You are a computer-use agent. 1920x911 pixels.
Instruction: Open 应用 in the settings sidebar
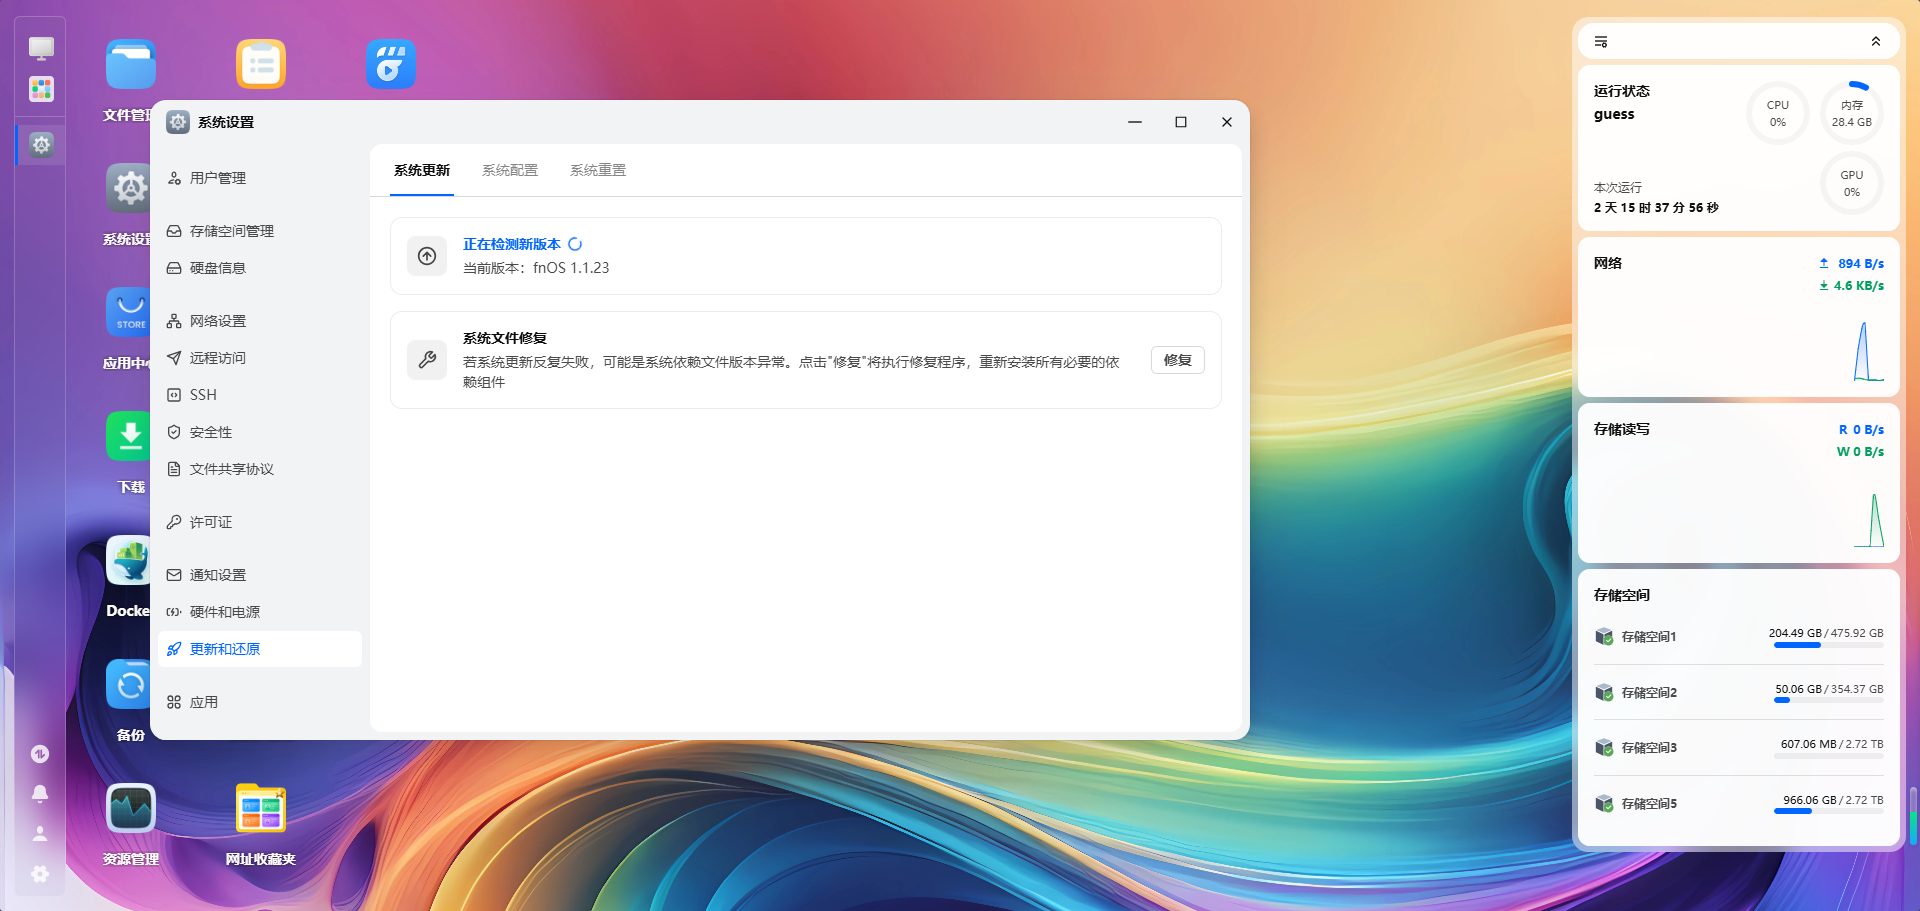(260, 702)
